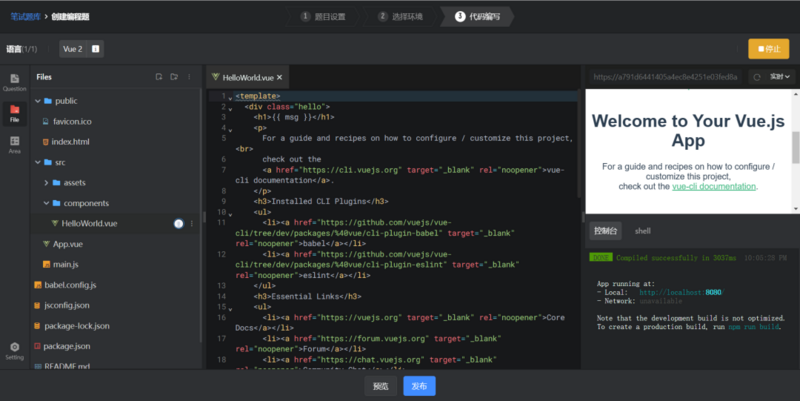Expand the assets folder

click(46, 183)
